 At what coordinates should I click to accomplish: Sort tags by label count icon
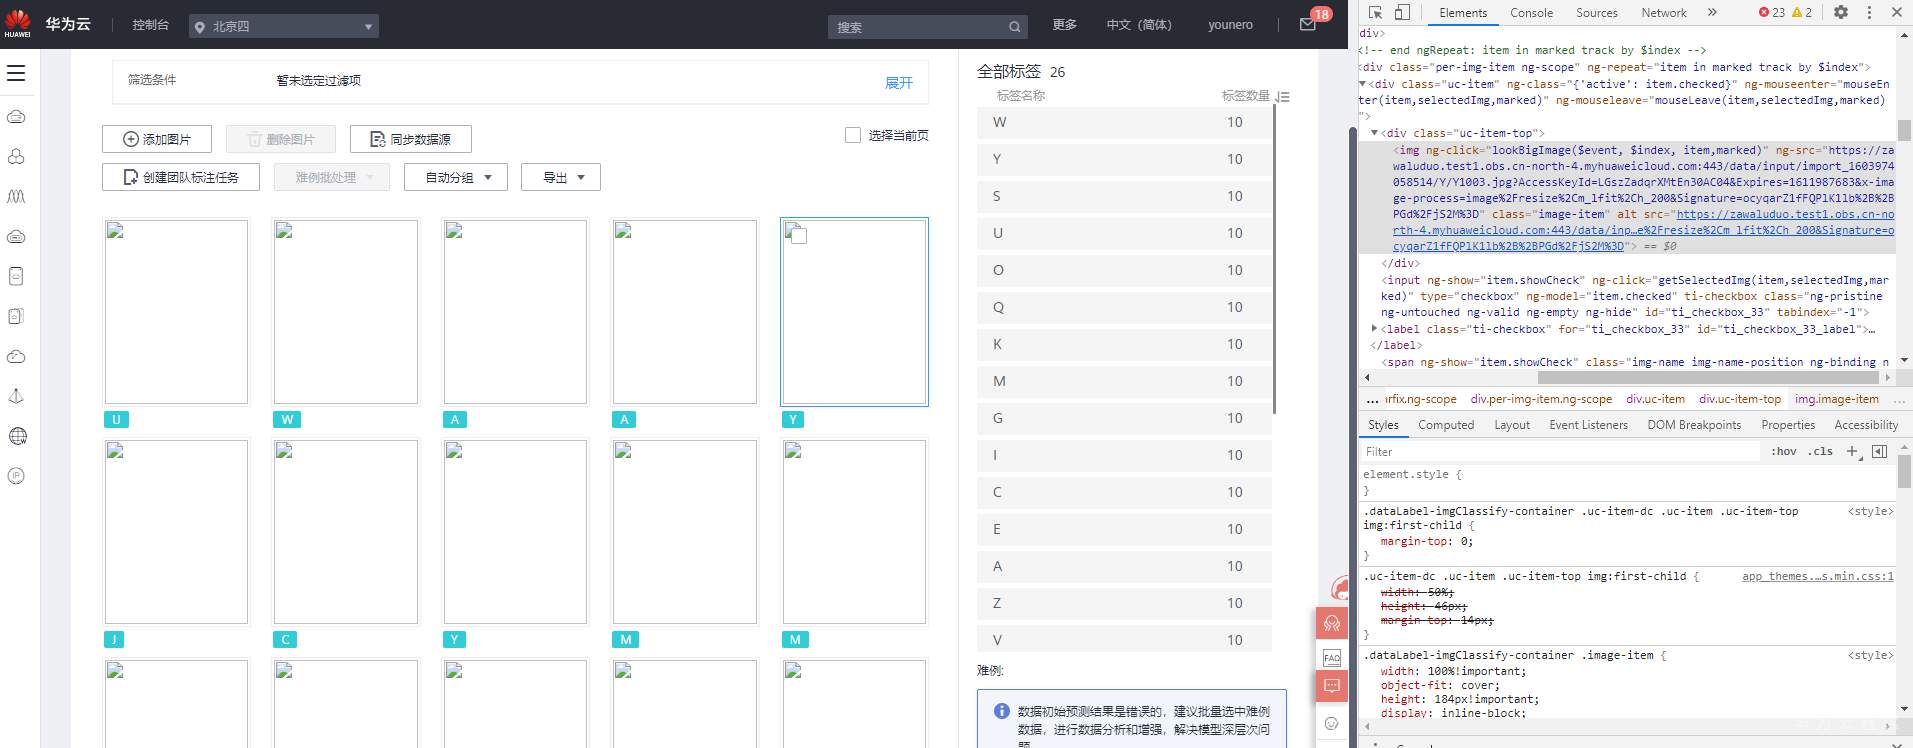1283,96
